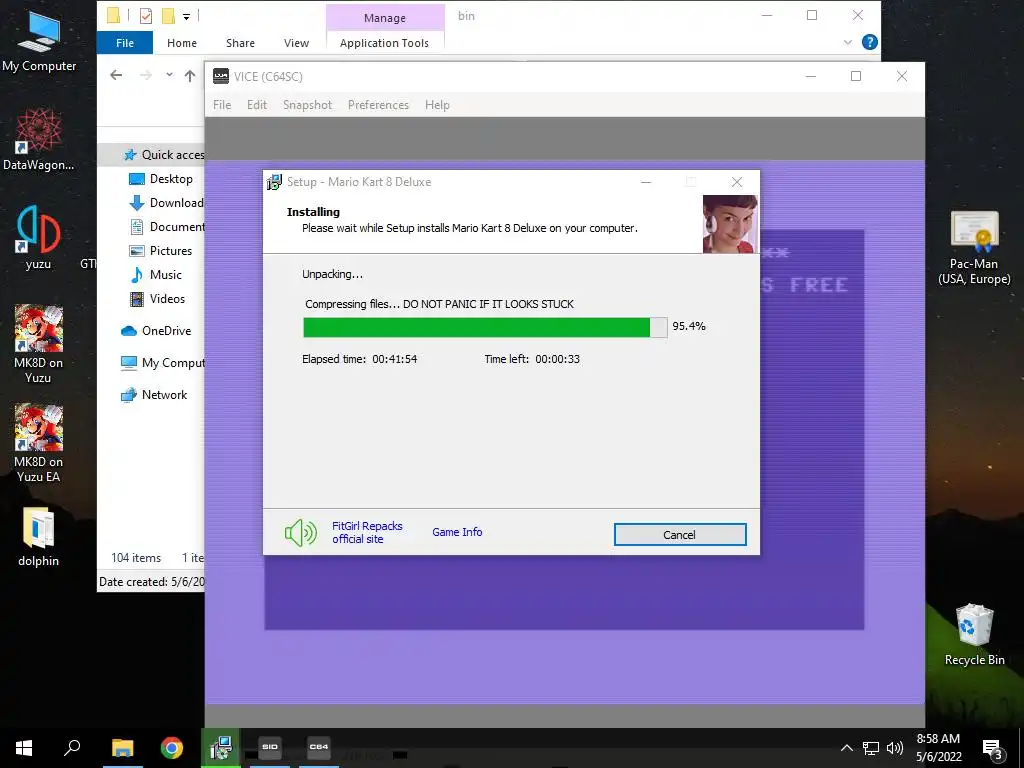Click the VICE C64SC title bar icon
This screenshot has width=1024, height=768.
click(221, 76)
